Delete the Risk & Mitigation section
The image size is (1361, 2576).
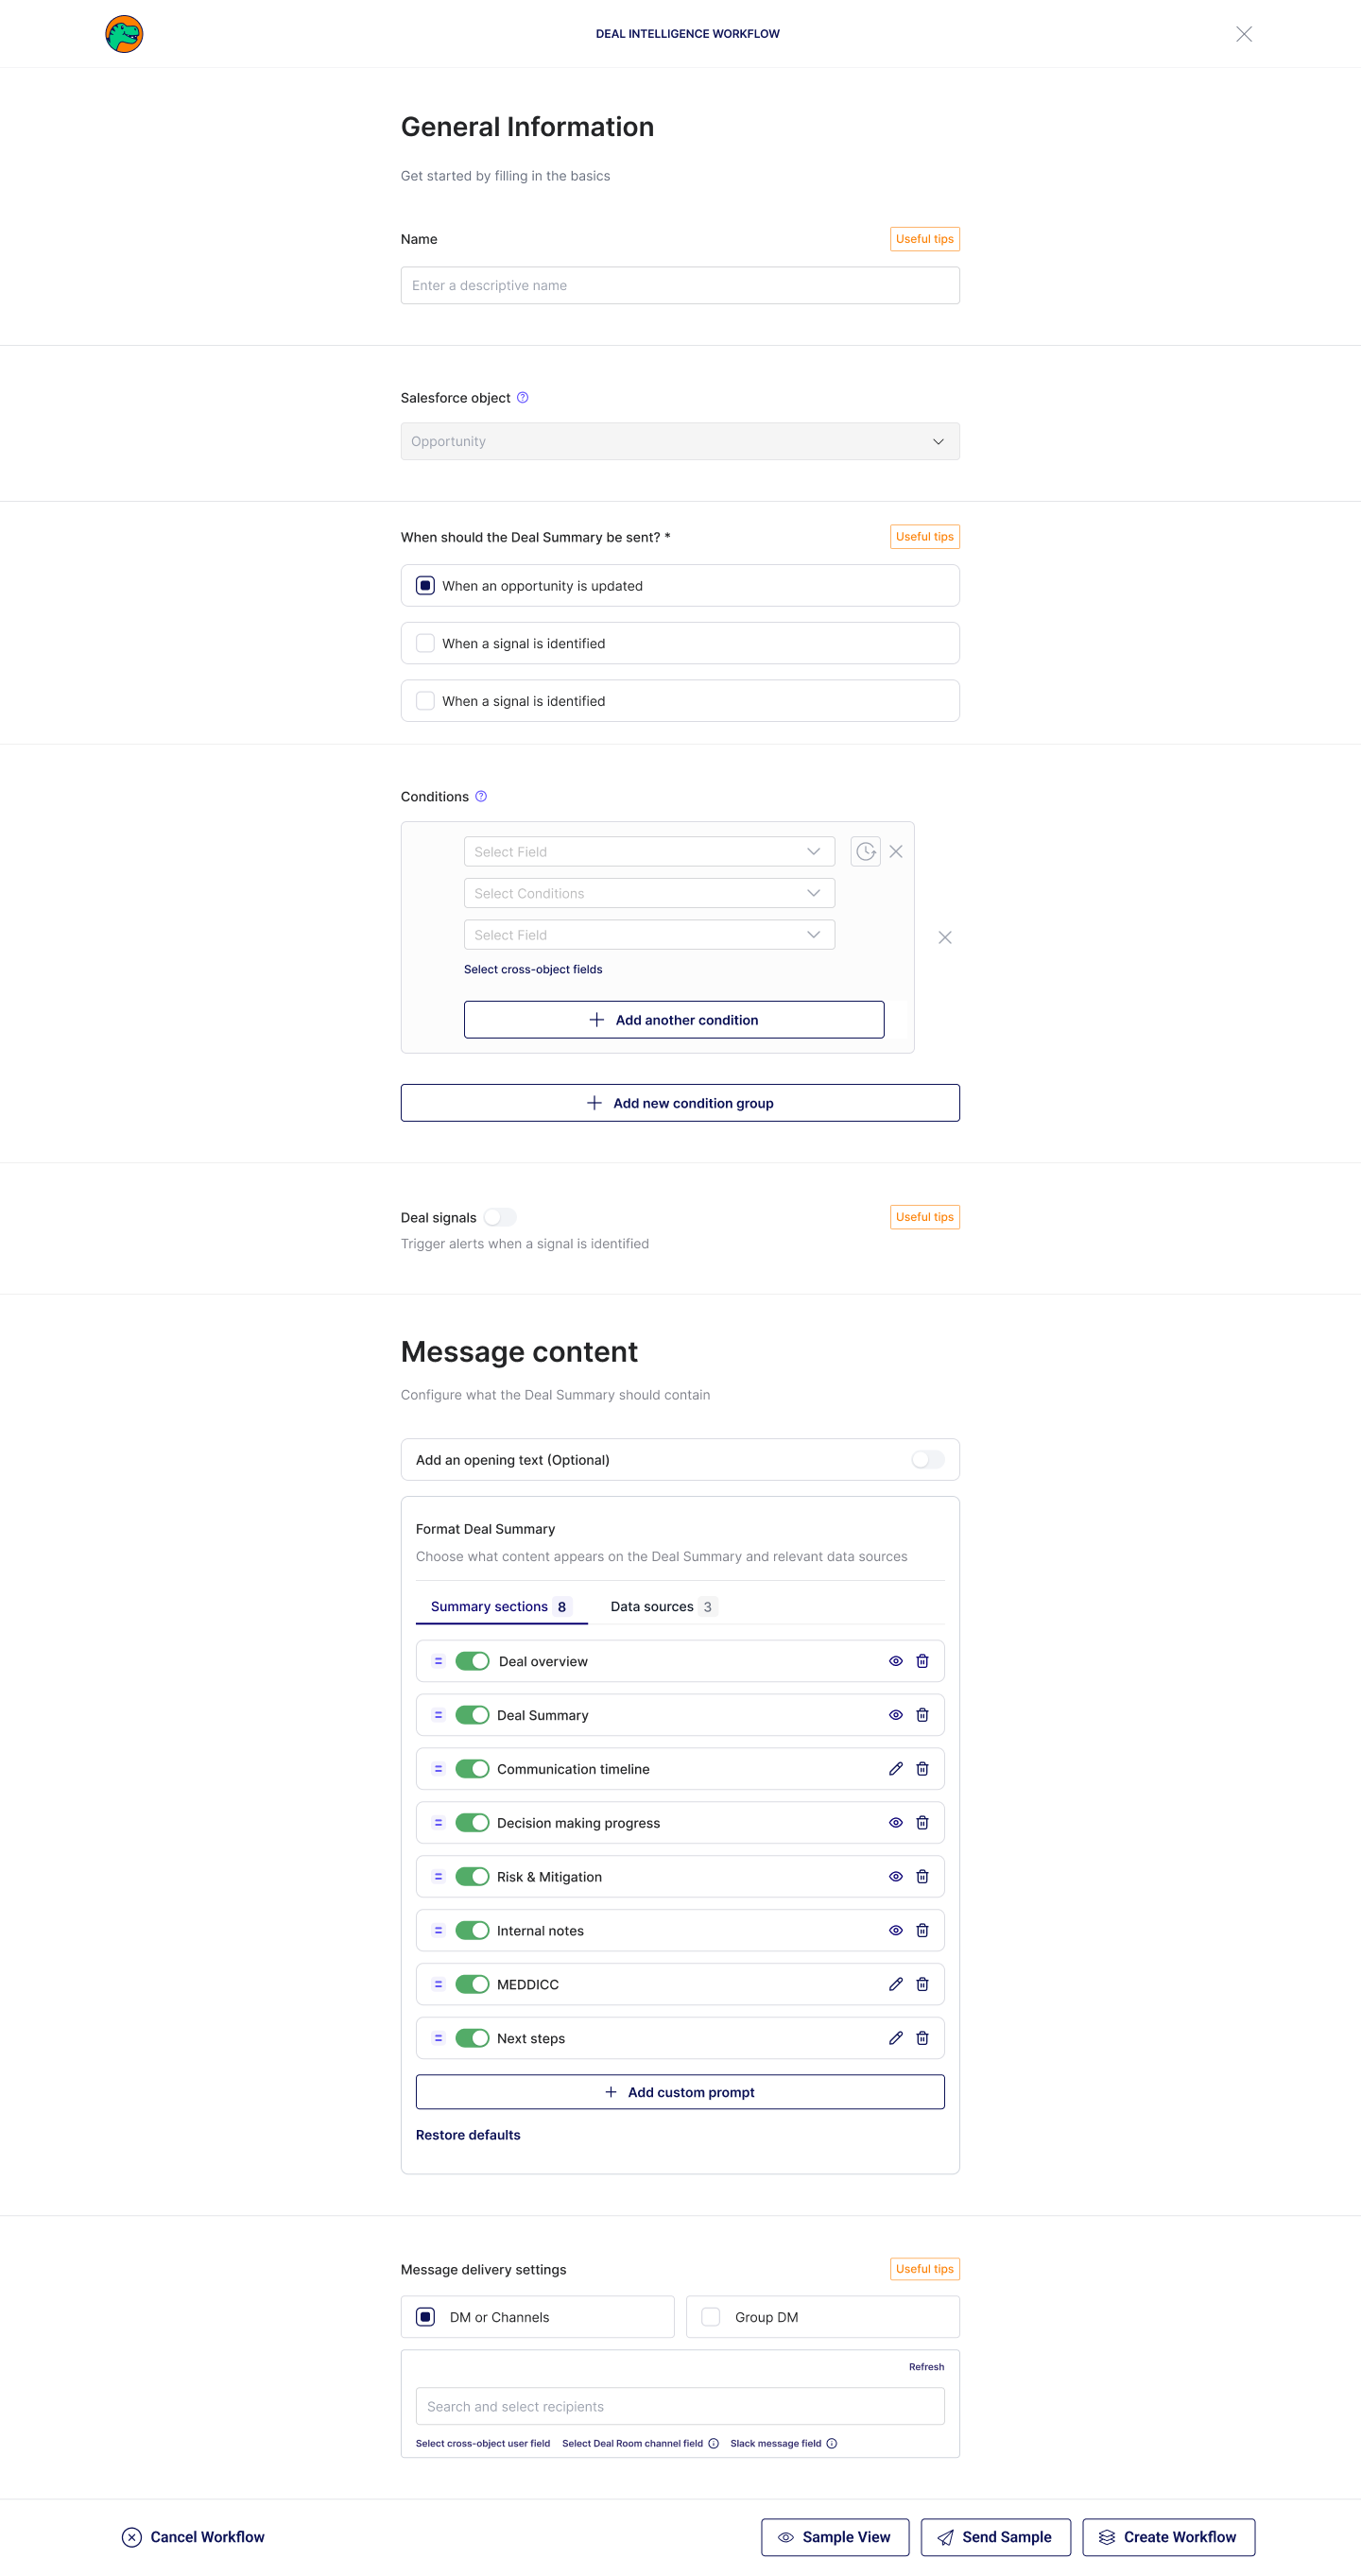(922, 1877)
